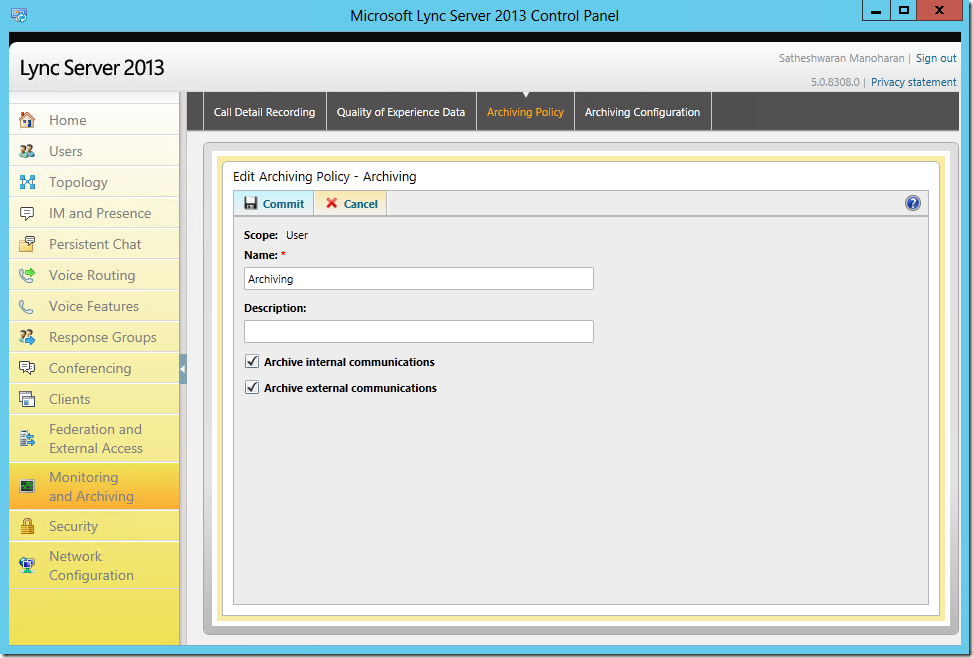Viewport: 973px width, 658px height.
Task: Click the Conferencing chat bubbles icon
Action: 27,368
